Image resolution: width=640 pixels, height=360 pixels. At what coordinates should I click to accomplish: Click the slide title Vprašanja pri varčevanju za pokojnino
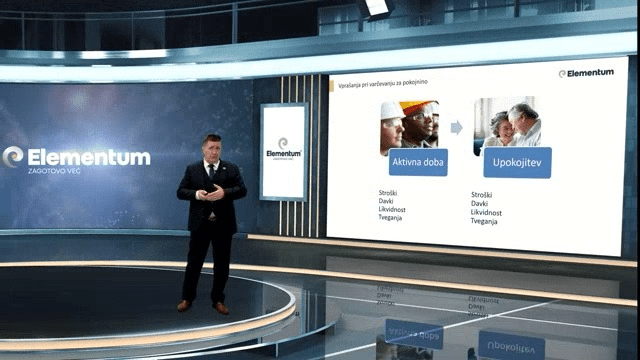(x=382, y=83)
